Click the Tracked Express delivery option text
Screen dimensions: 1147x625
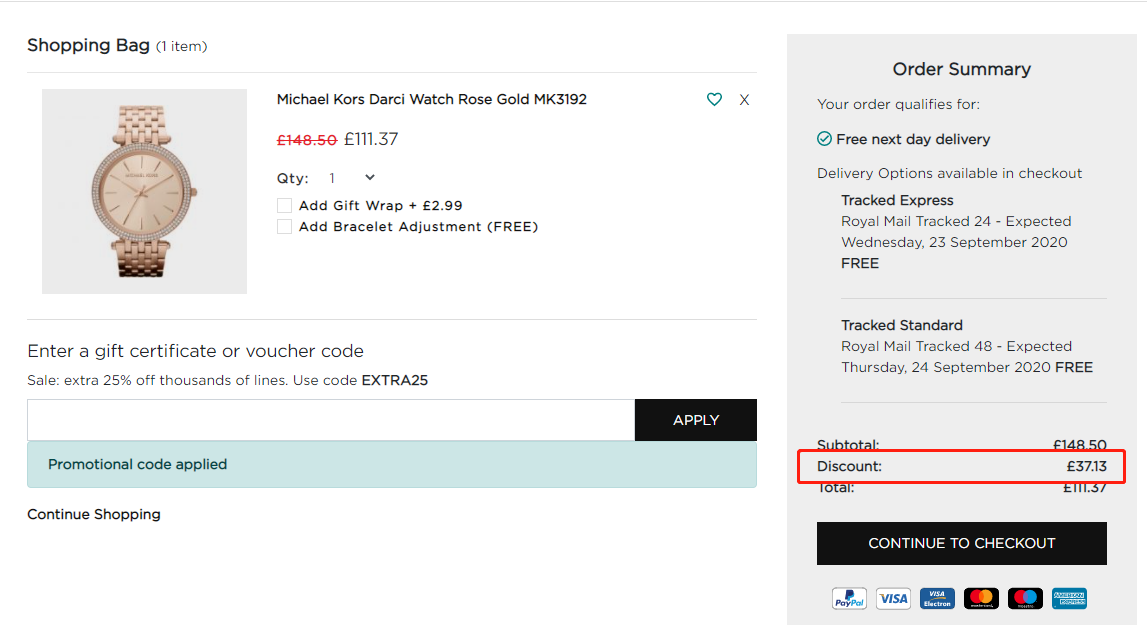[897, 201]
